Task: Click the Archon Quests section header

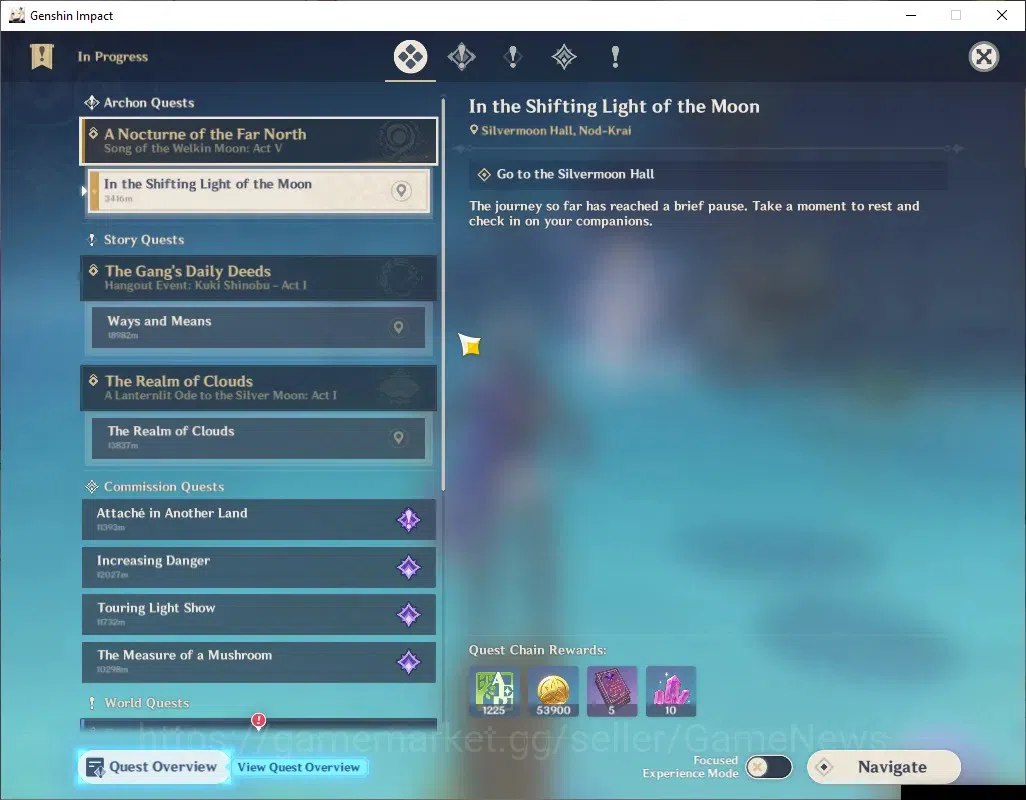Action: (139, 103)
